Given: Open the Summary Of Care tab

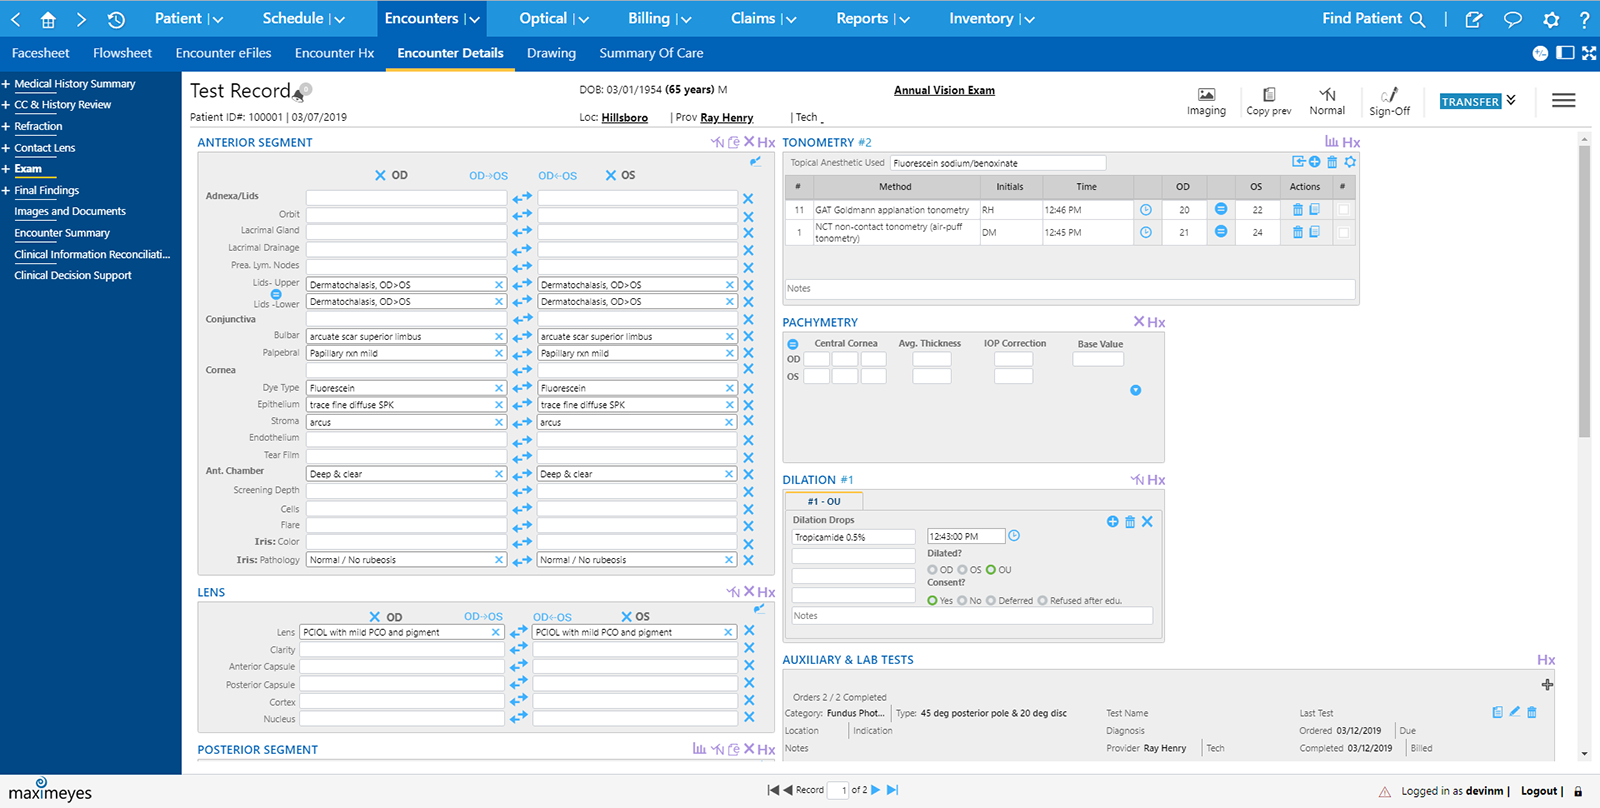Looking at the screenshot, I should 651,53.
